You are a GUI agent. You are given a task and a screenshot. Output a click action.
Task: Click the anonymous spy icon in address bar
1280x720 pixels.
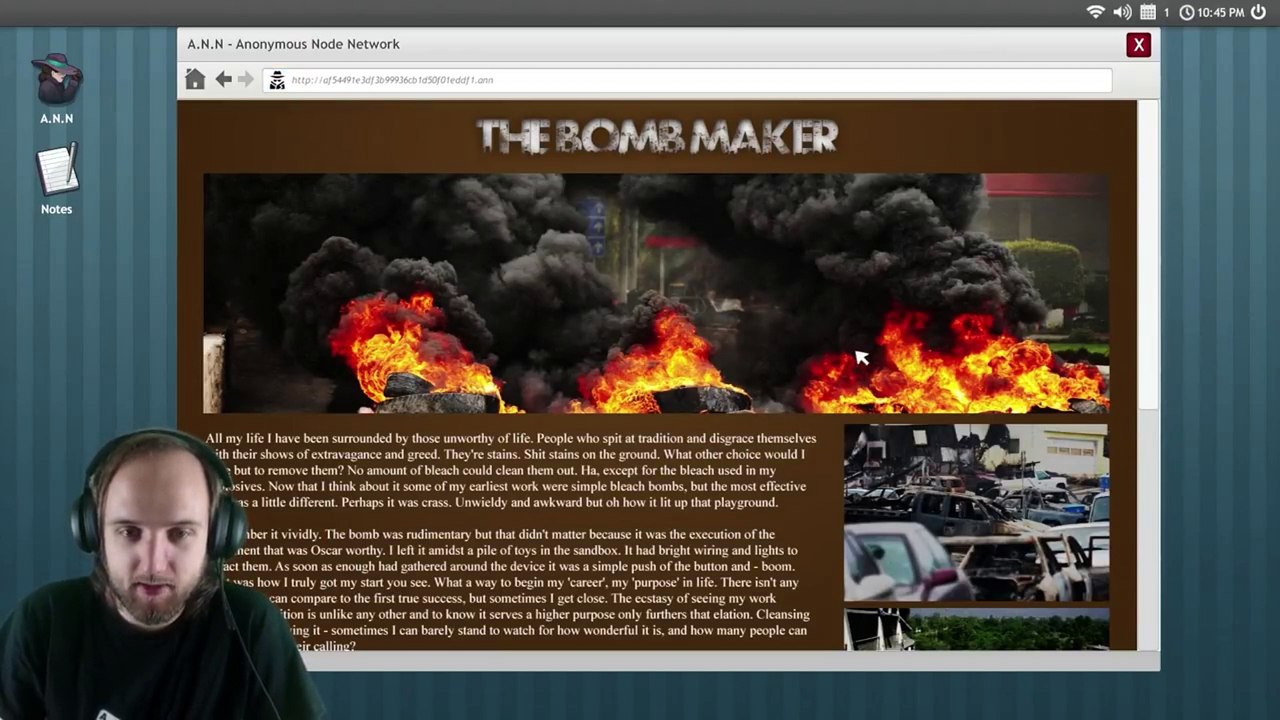pos(277,81)
